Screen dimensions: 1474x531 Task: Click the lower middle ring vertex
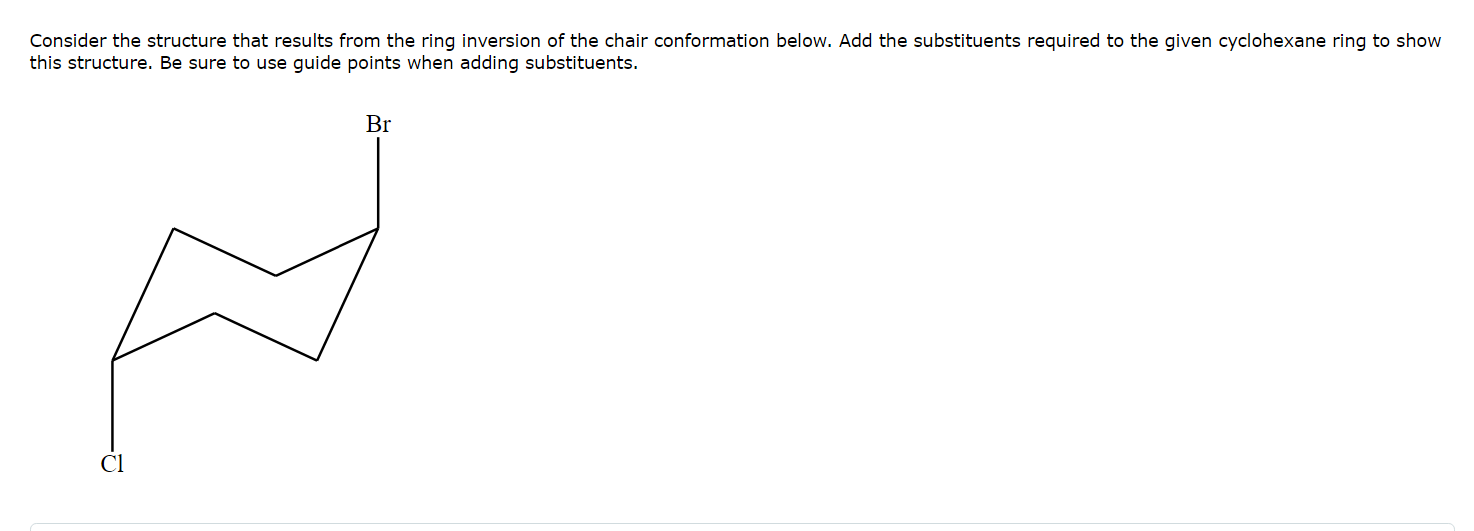click(215, 313)
